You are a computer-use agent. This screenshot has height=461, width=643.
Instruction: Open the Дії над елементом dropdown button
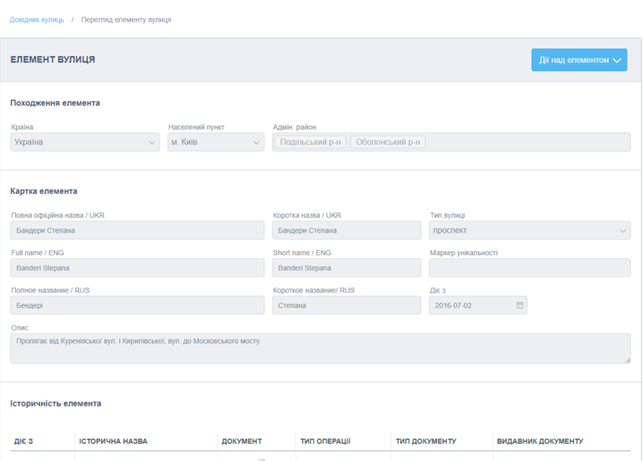[x=579, y=60]
